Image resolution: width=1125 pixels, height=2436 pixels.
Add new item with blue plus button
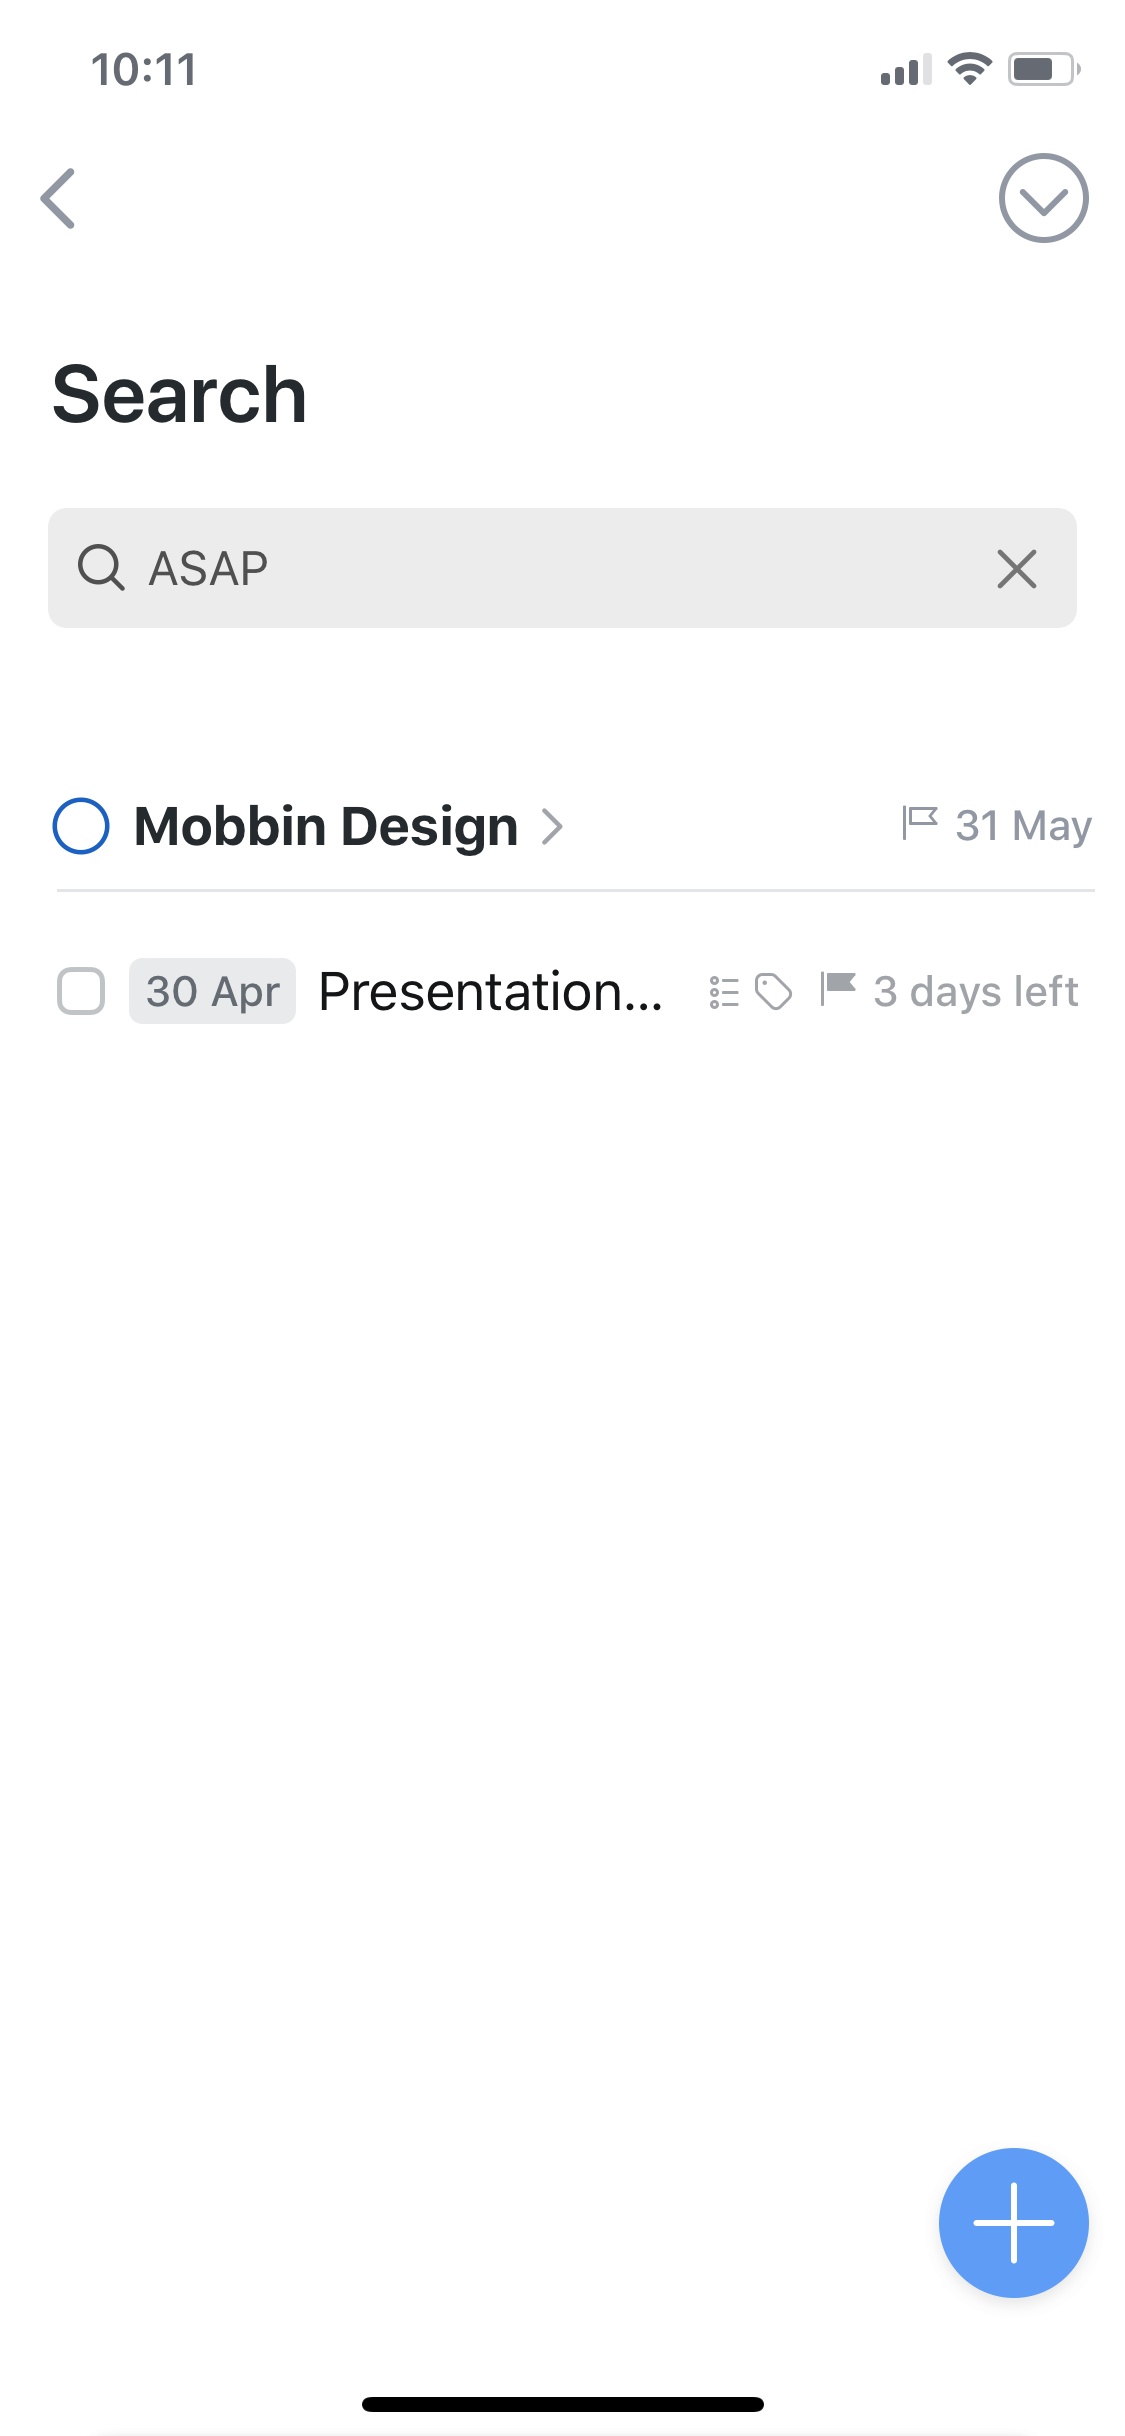point(1013,2223)
